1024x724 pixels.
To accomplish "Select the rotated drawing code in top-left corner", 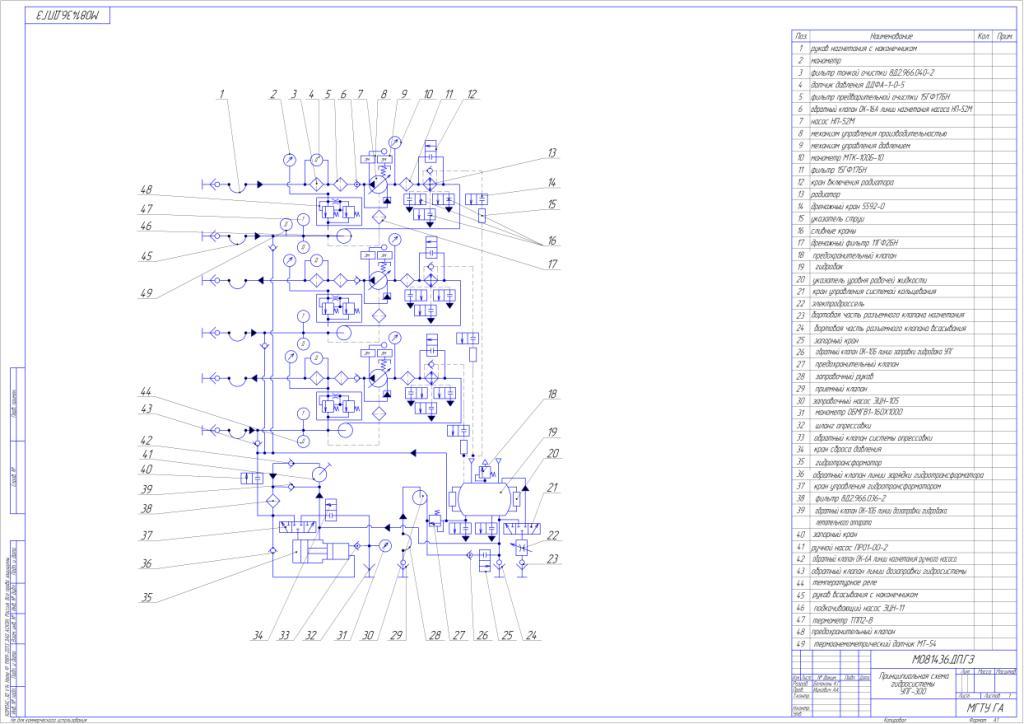I will 69,17.
